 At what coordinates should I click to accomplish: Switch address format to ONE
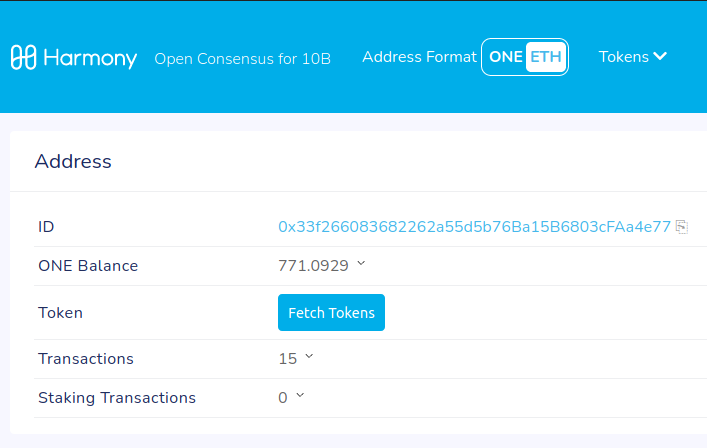(x=505, y=57)
